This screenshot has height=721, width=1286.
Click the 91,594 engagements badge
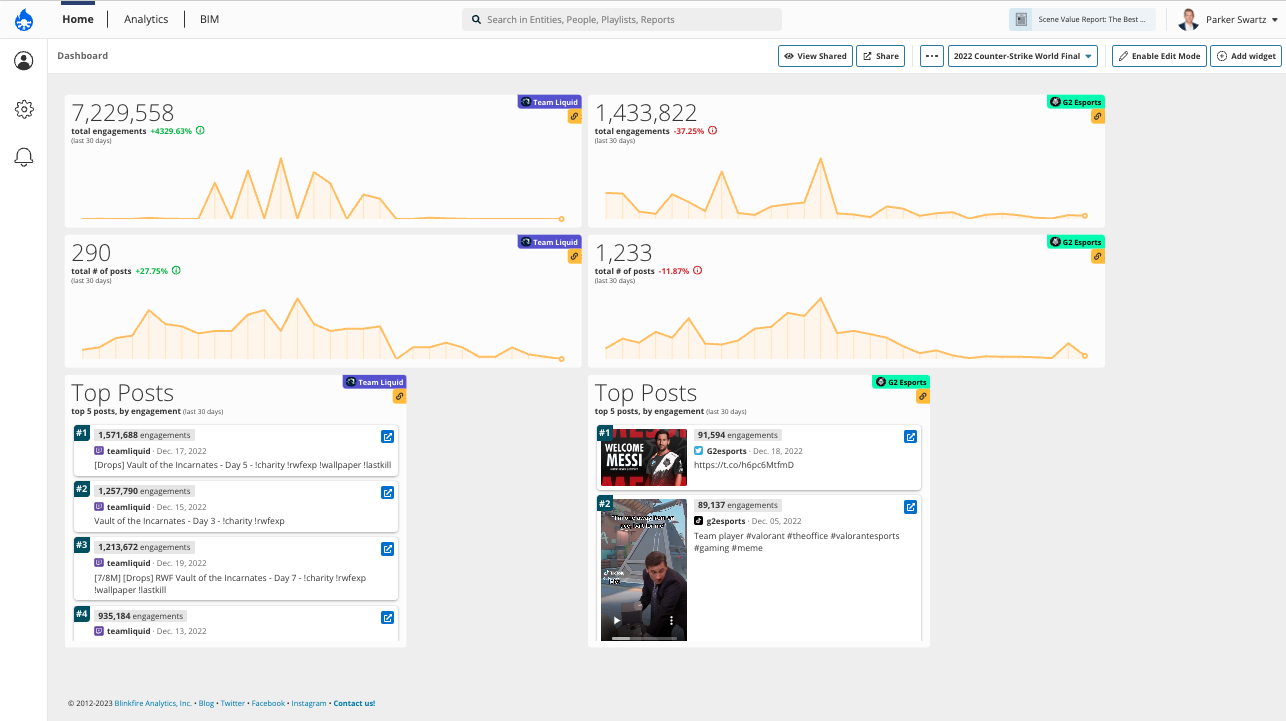tap(738, 435)
